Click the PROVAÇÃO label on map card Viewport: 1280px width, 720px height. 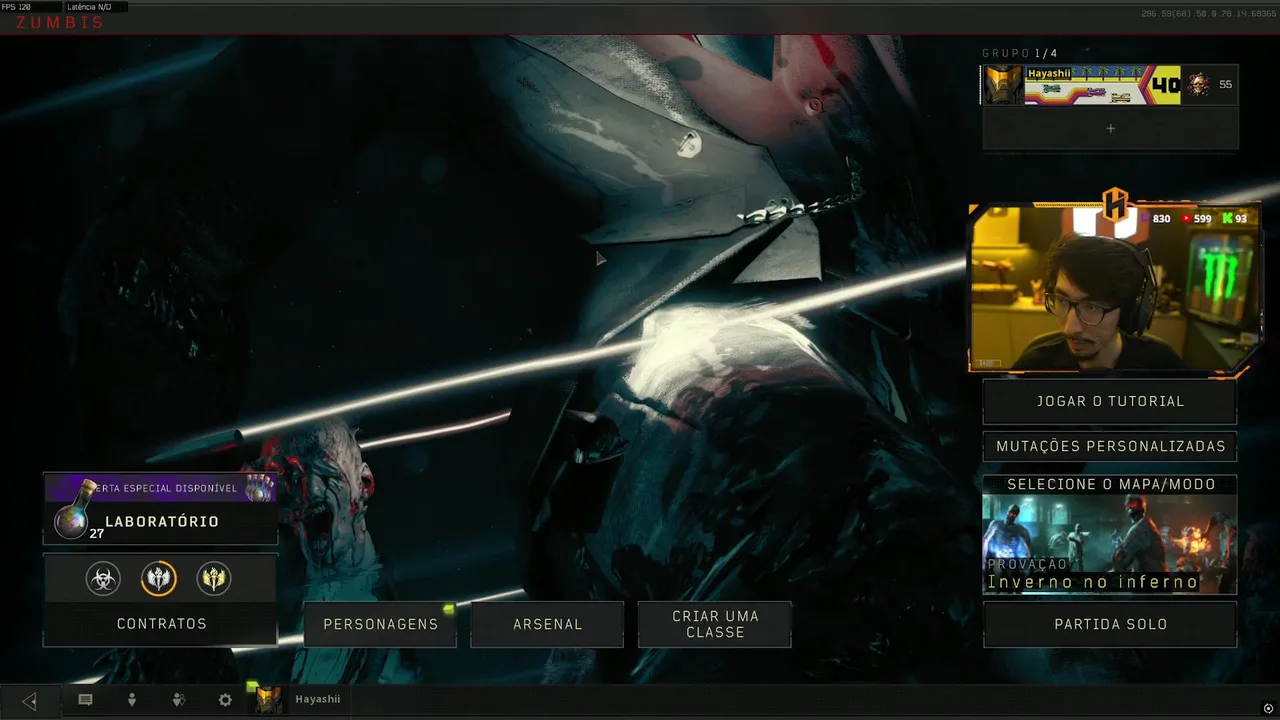click(x=1027, y=565)
